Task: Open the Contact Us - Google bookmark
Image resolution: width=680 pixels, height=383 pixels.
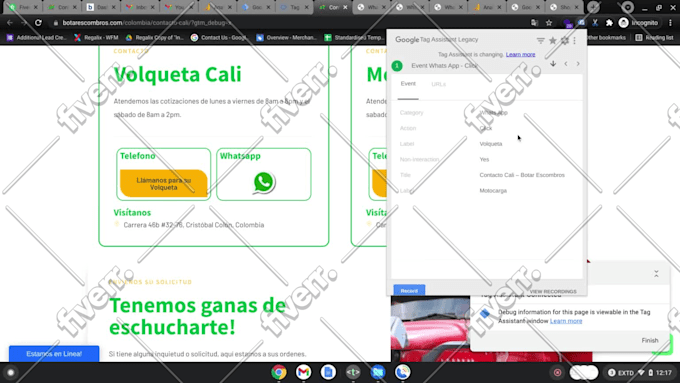Action: pos(219,38)
